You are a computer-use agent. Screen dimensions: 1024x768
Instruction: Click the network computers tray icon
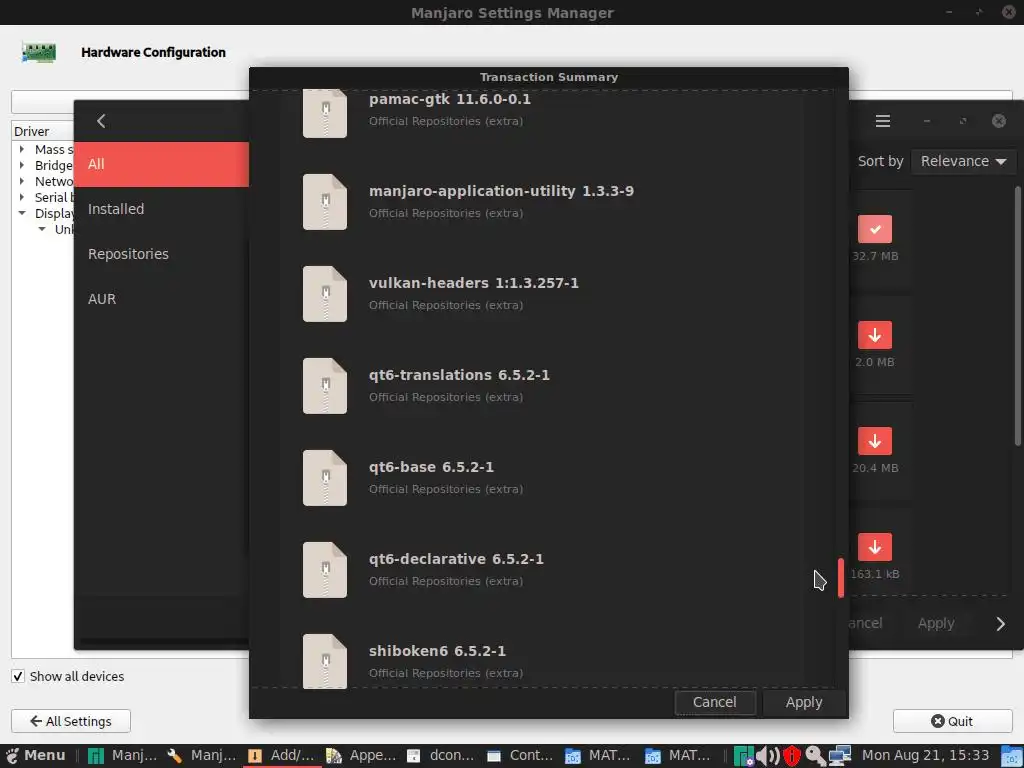click(x=842, y=756)
